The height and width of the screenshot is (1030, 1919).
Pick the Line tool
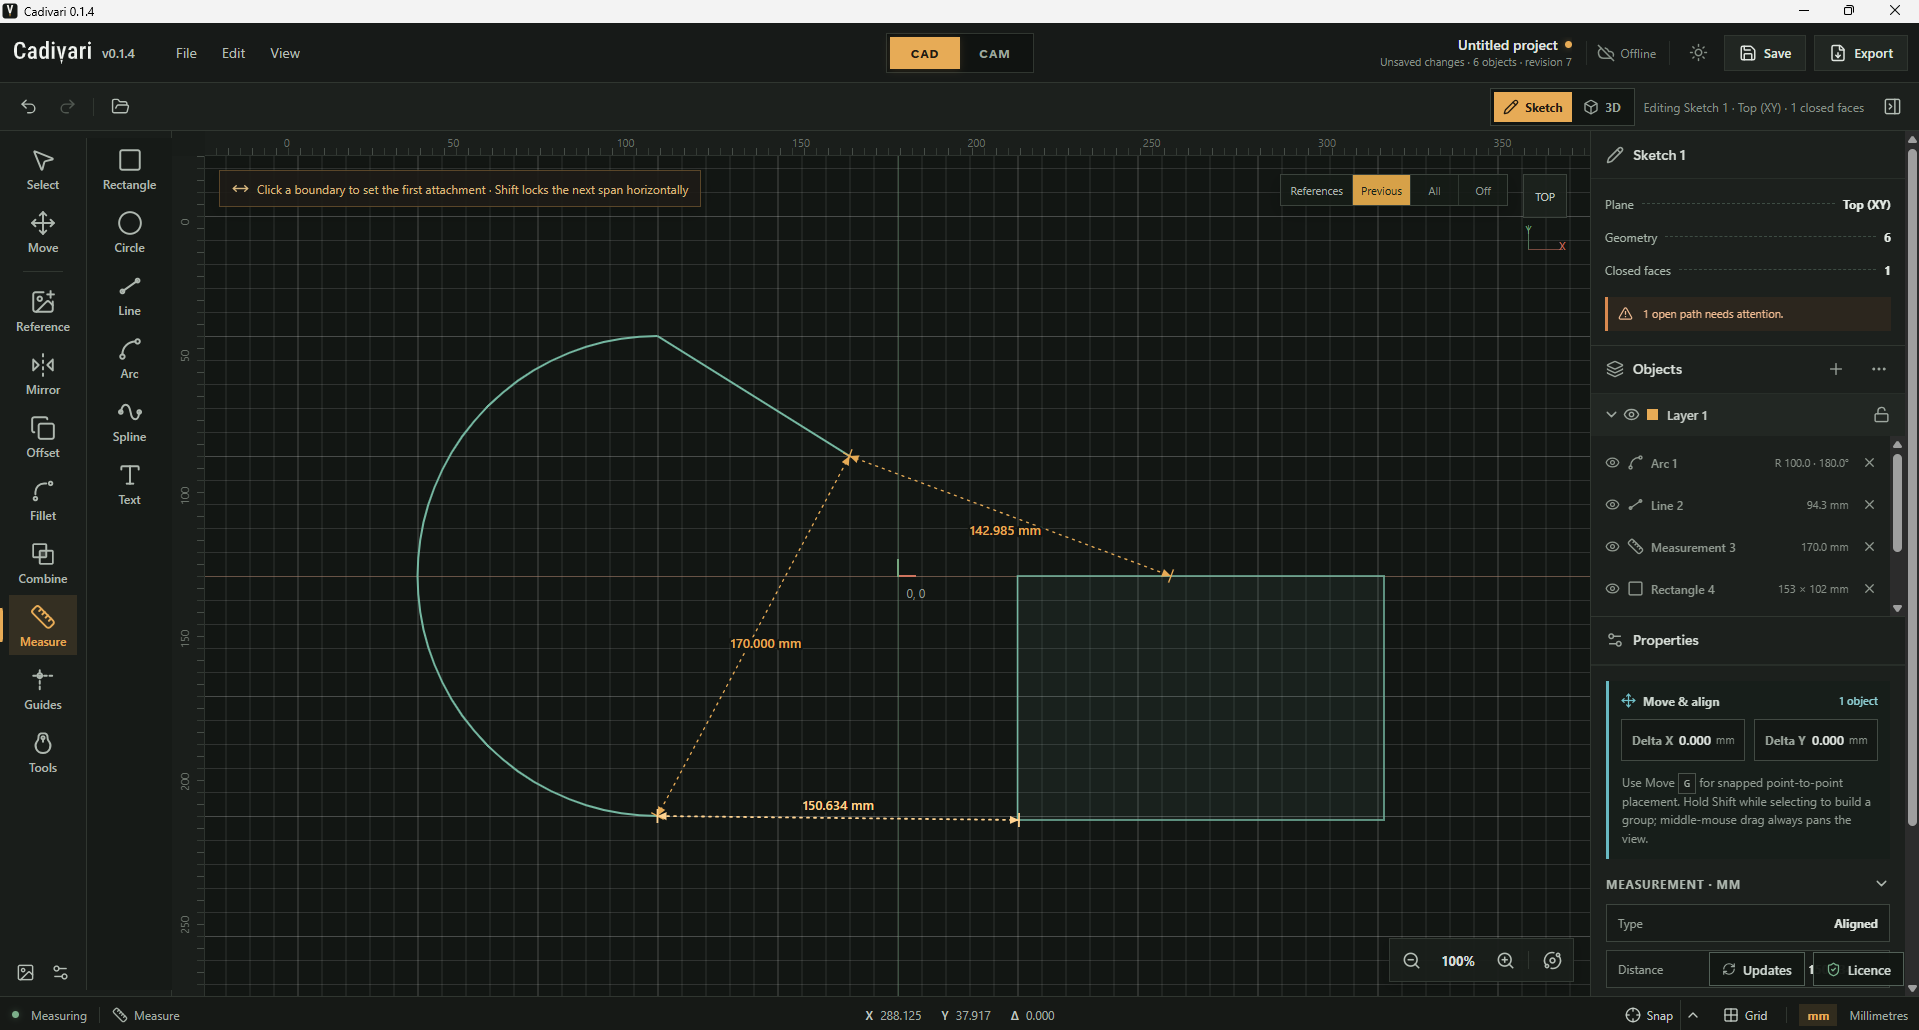[x=130, y=296]
